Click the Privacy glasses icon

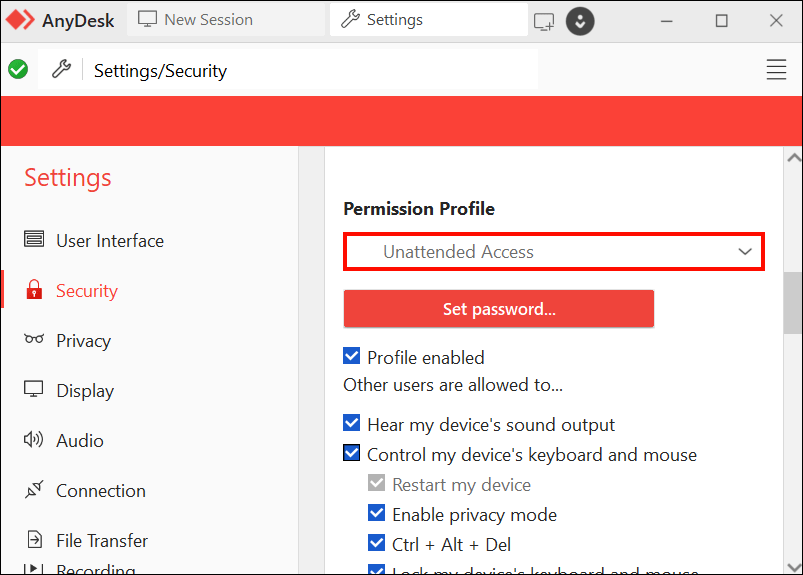[x=34, y=341]
